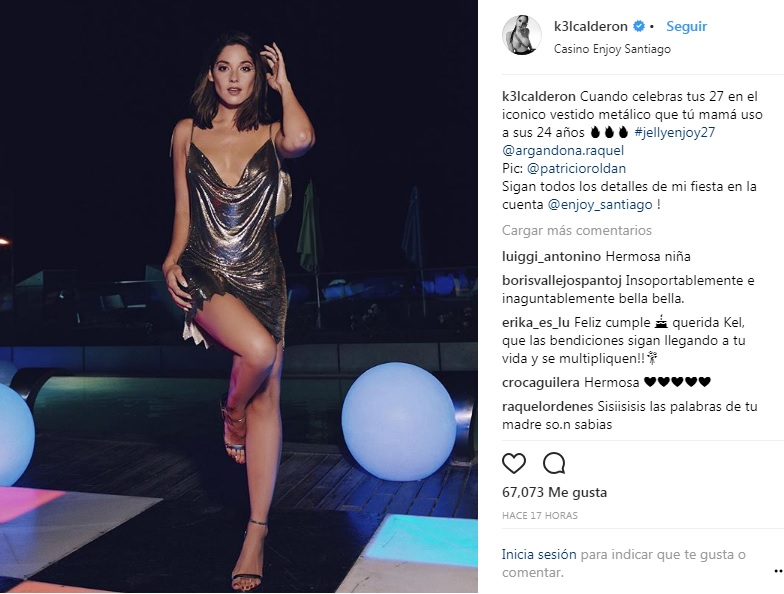The height and width of the screenshot is (594, 784).
Task: Click the verified badge next to k3lcalderon
Action: (639, 26)
